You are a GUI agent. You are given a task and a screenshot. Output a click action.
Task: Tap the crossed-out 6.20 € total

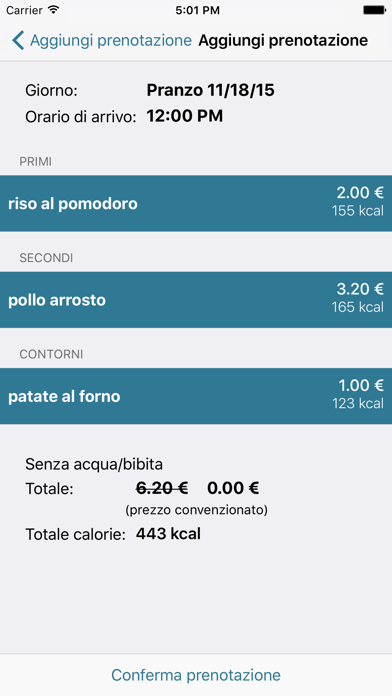pos(162,488)
